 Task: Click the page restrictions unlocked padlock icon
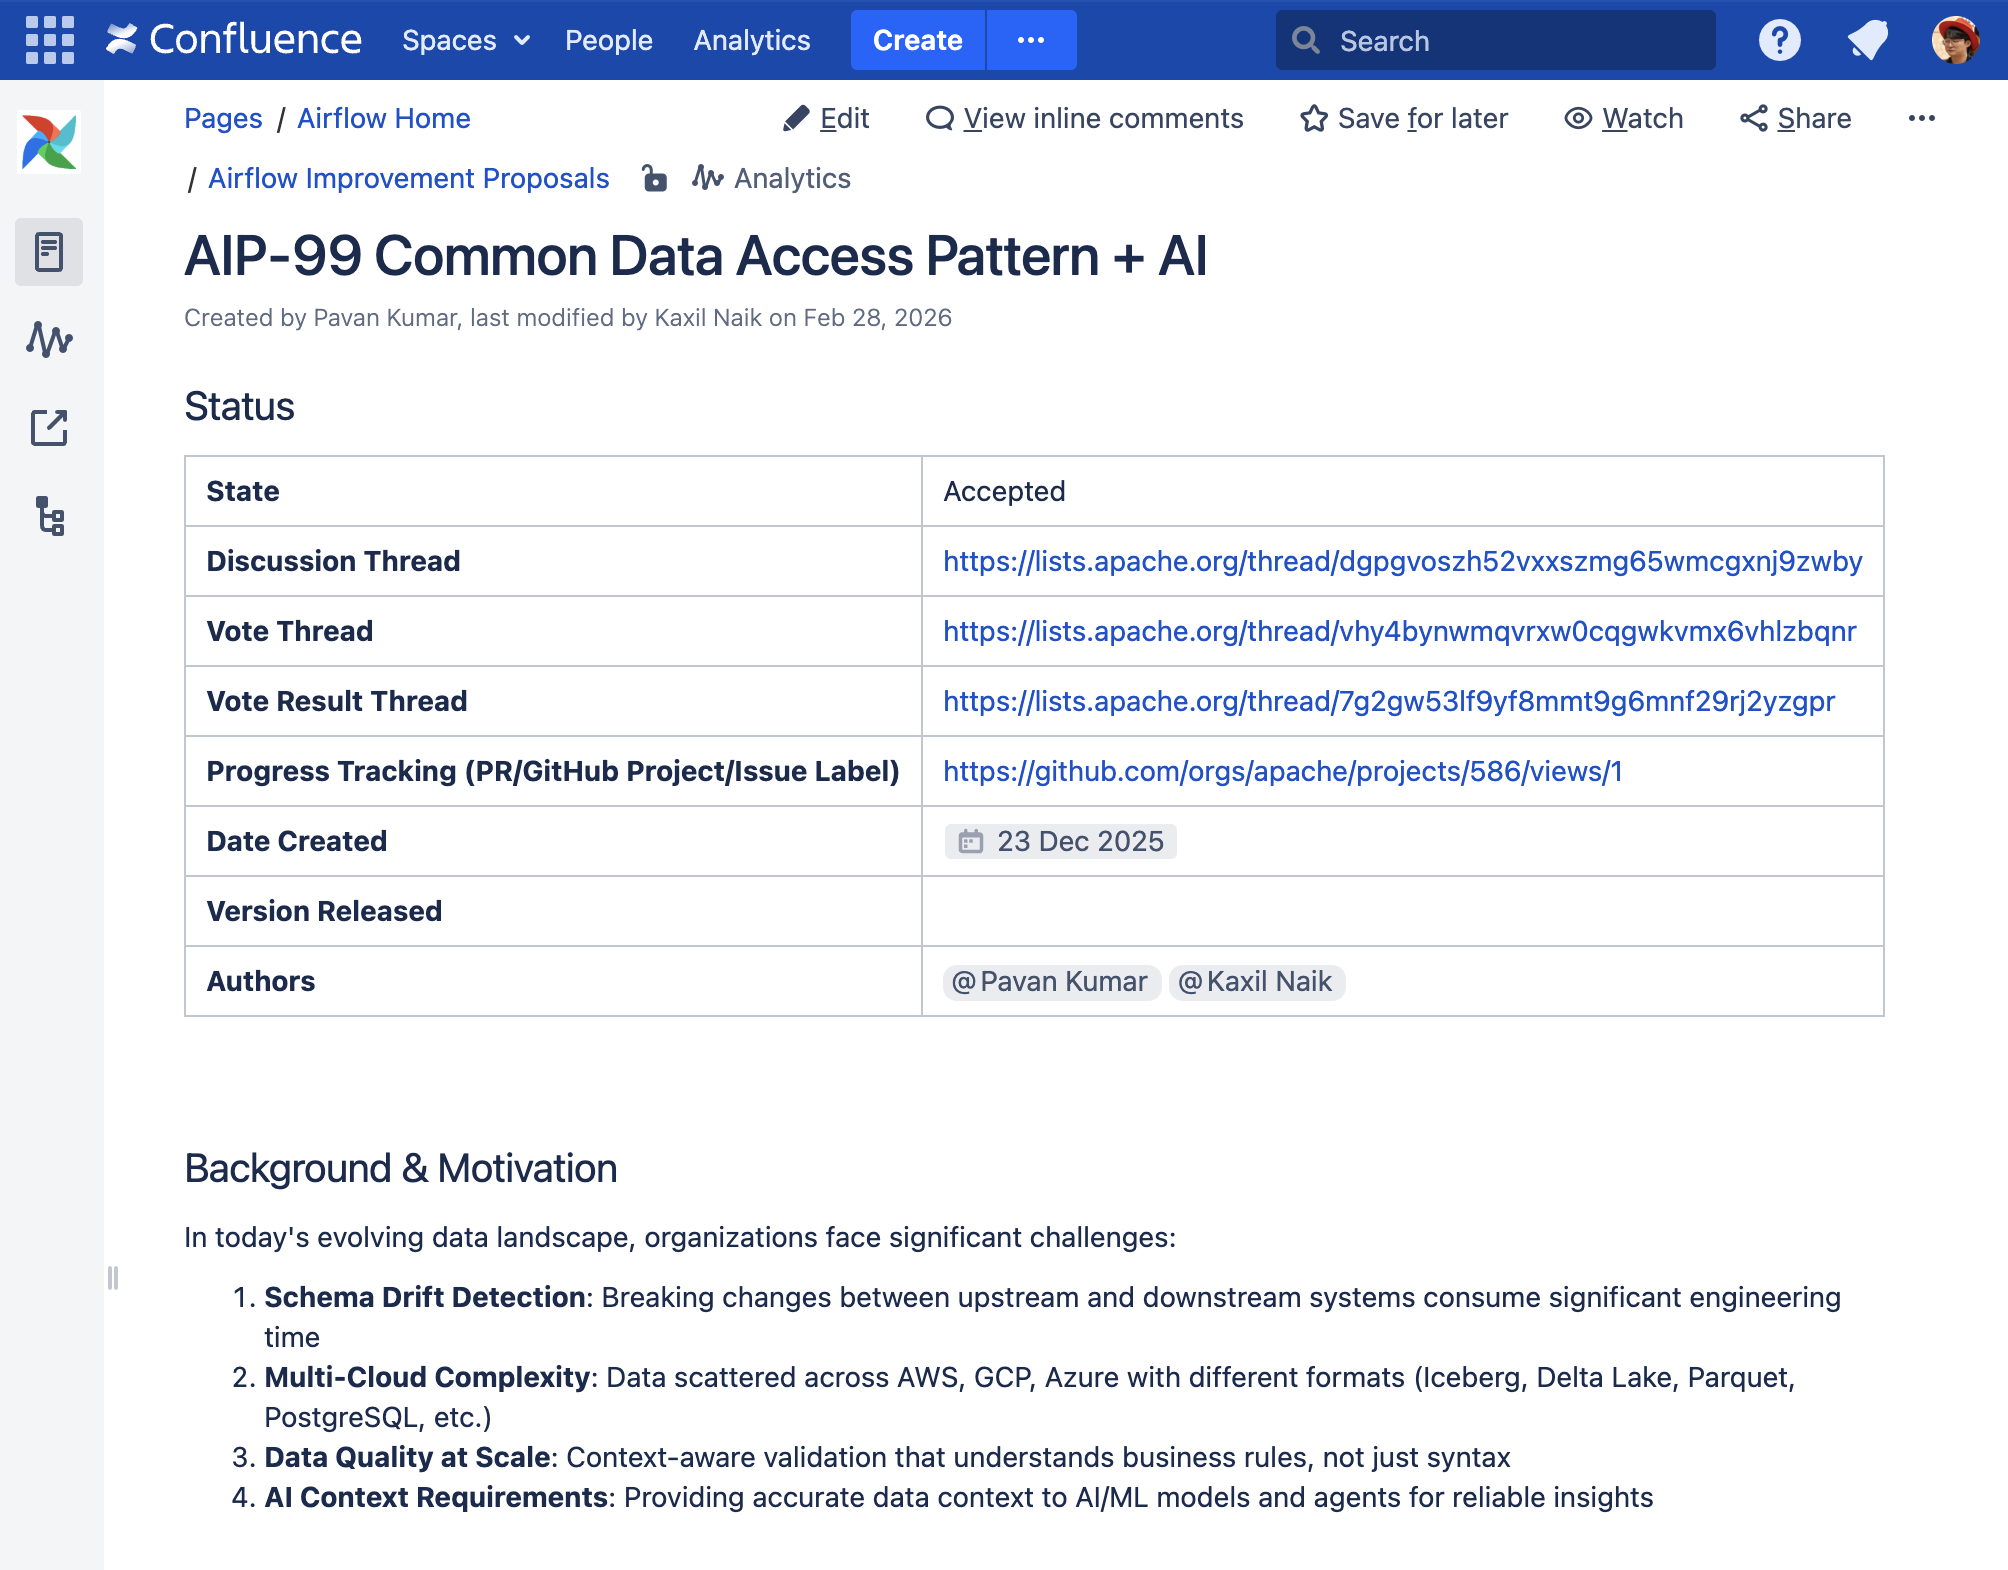(x=654, y=178)
